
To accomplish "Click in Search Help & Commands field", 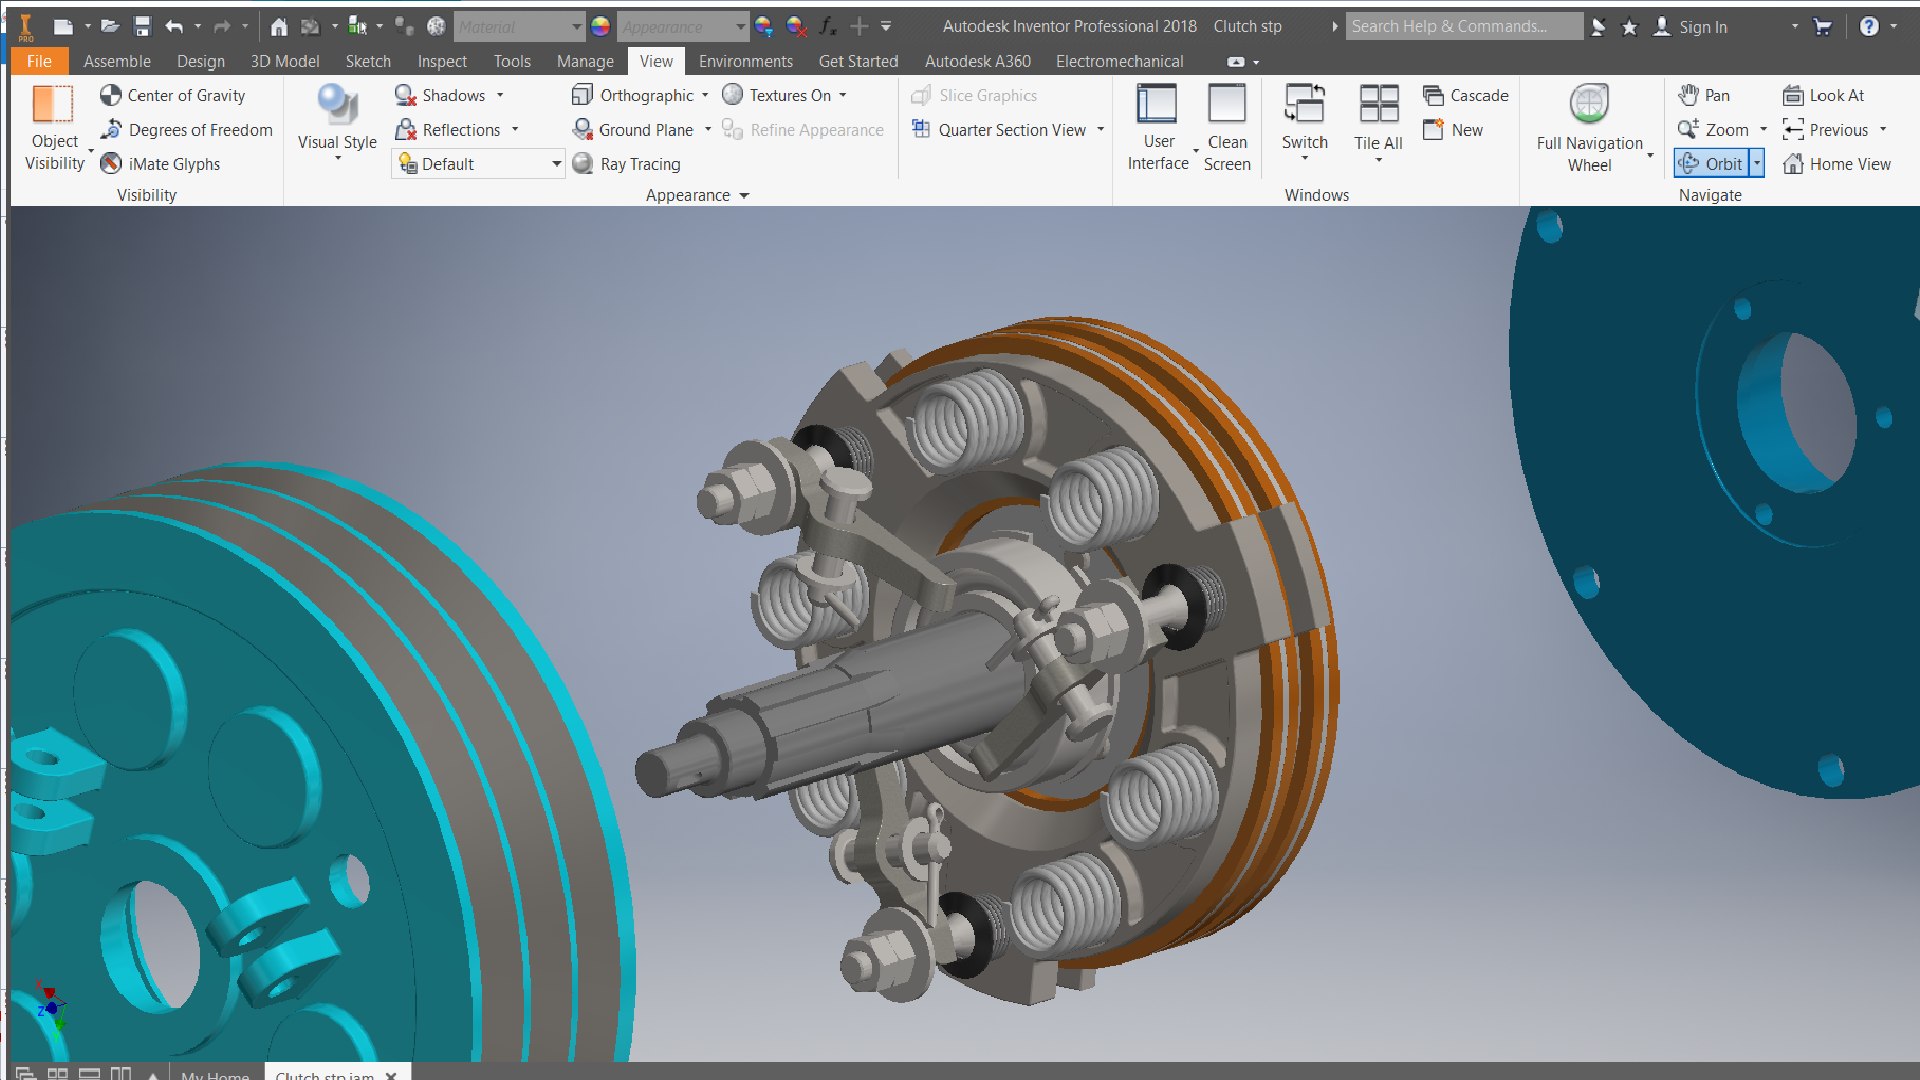I will point(1464,27).
